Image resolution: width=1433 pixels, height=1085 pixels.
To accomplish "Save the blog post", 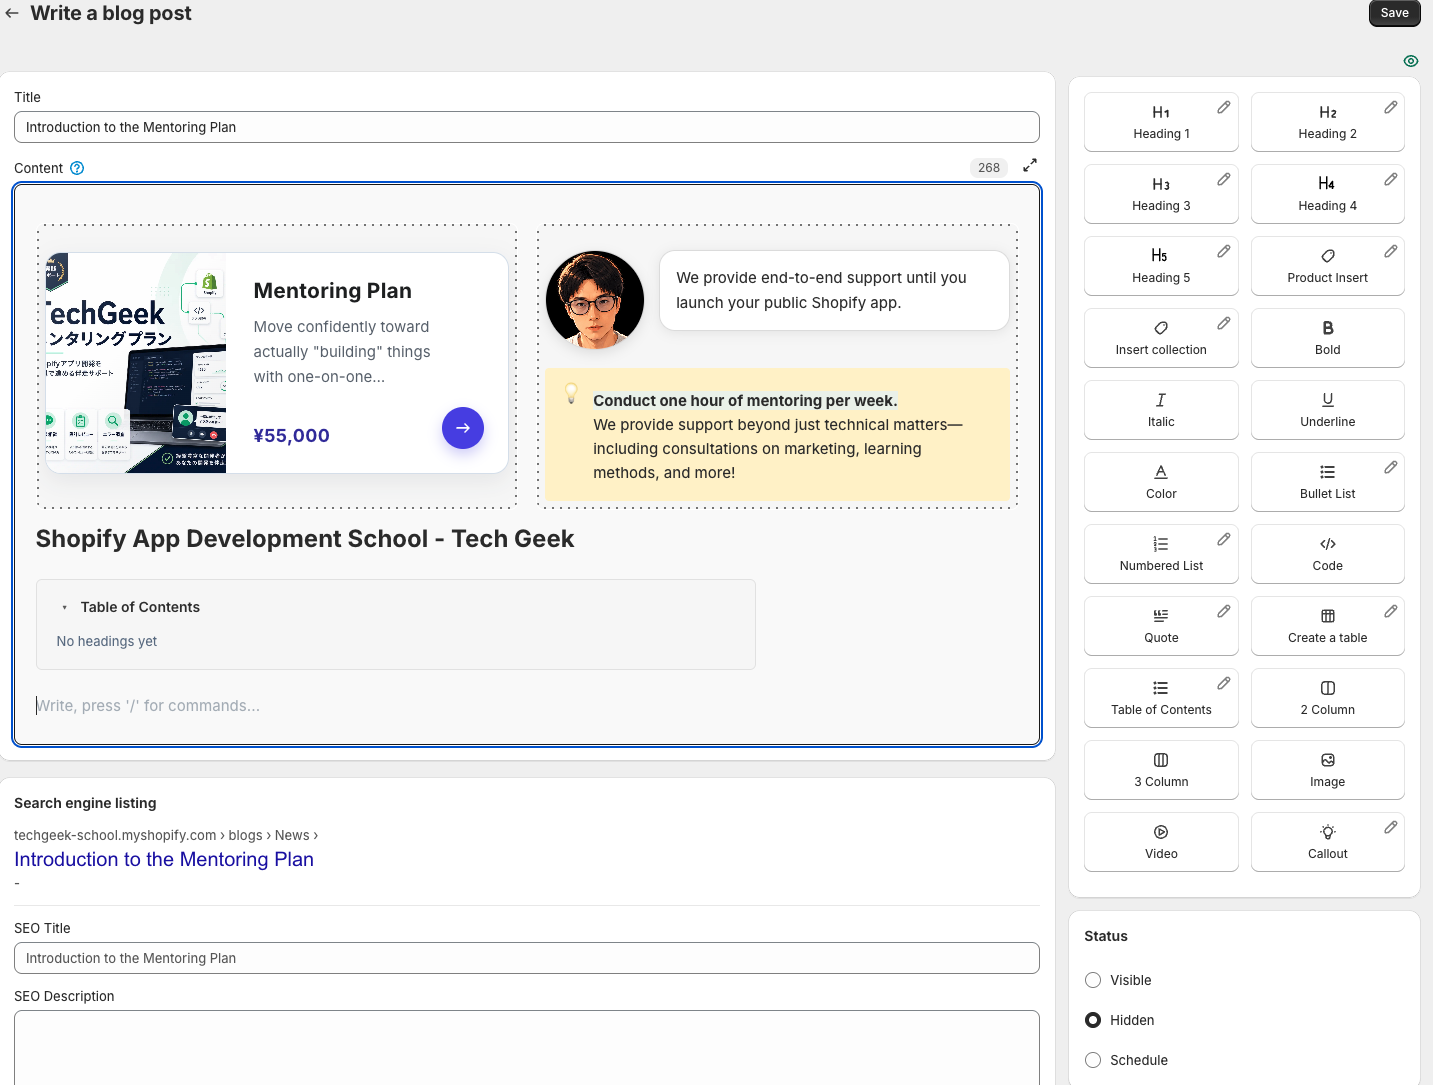I will 1395,13.
